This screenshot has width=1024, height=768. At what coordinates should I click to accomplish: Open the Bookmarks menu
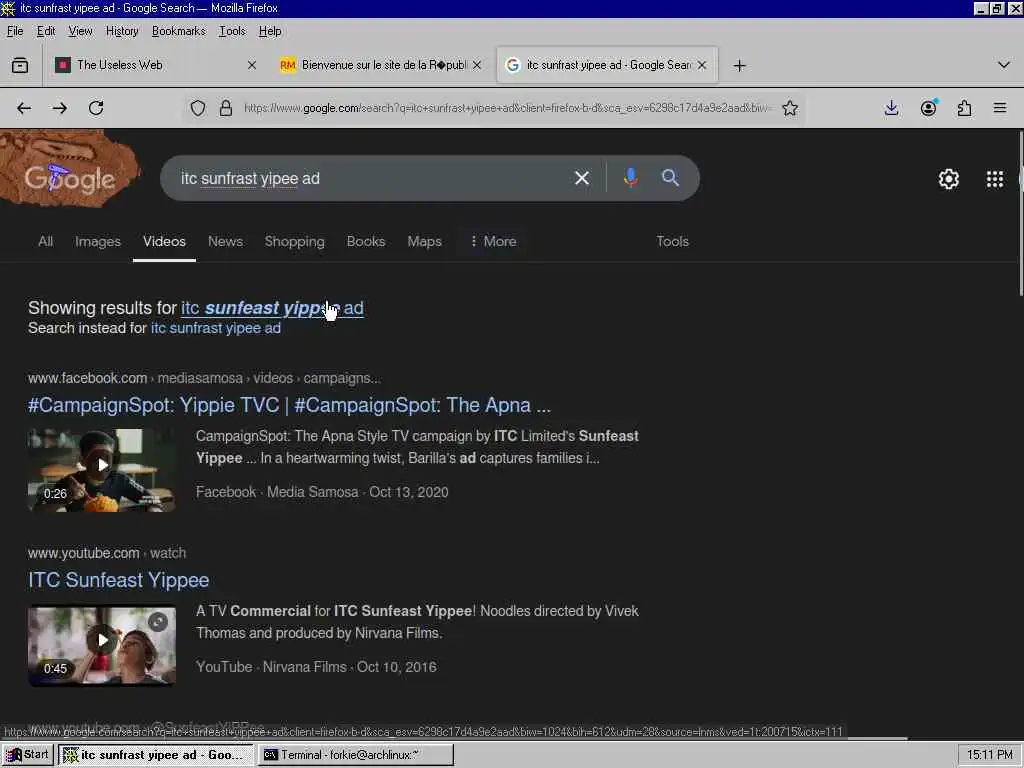pyautogui.click(x=178, y=31)
